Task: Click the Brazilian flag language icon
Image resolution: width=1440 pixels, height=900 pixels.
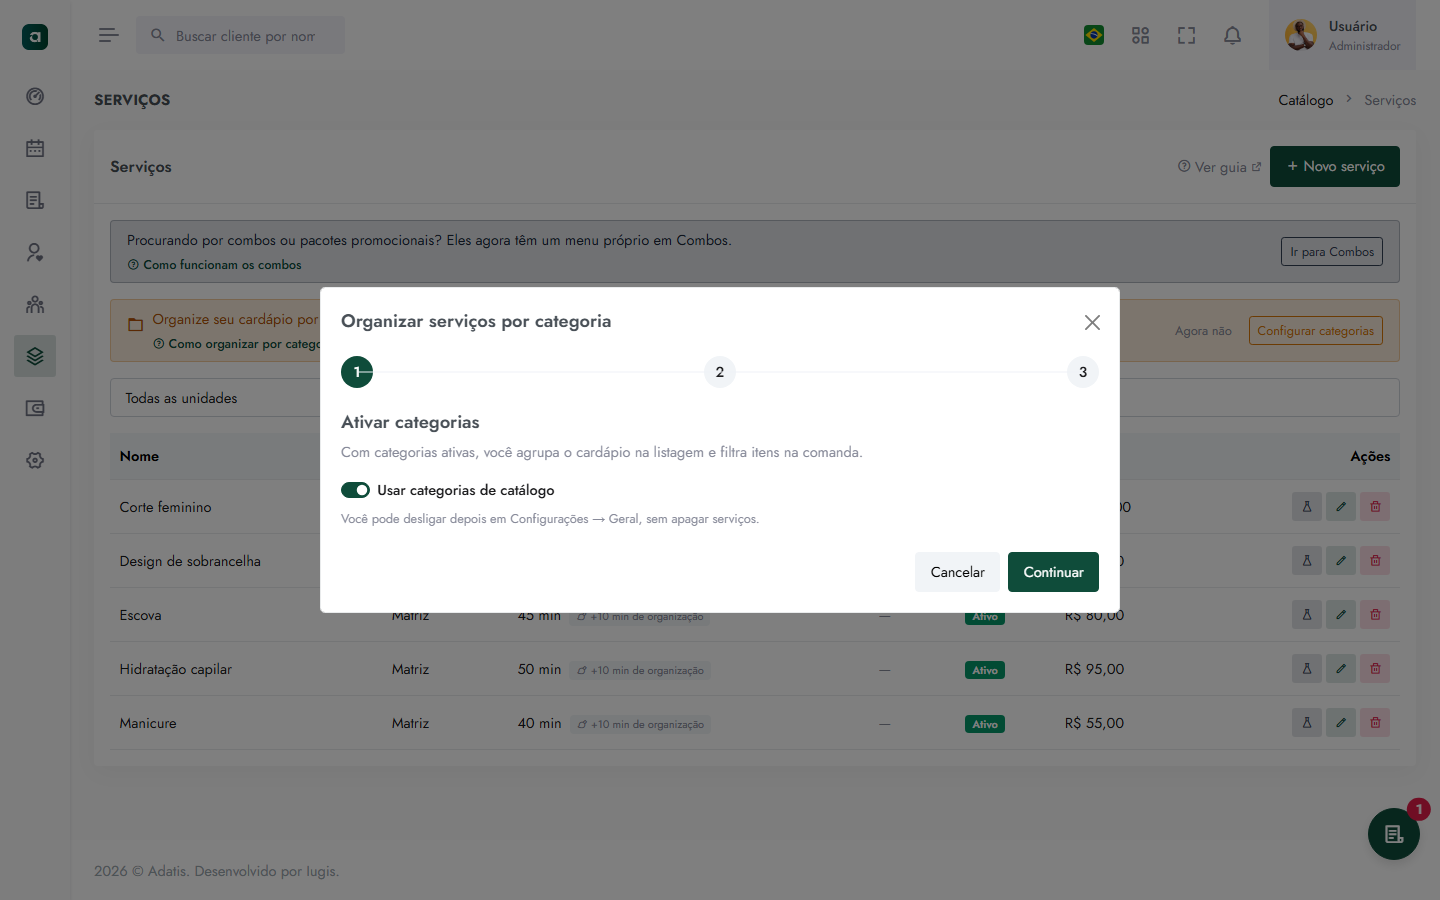Action: [x=1094, y=36]
